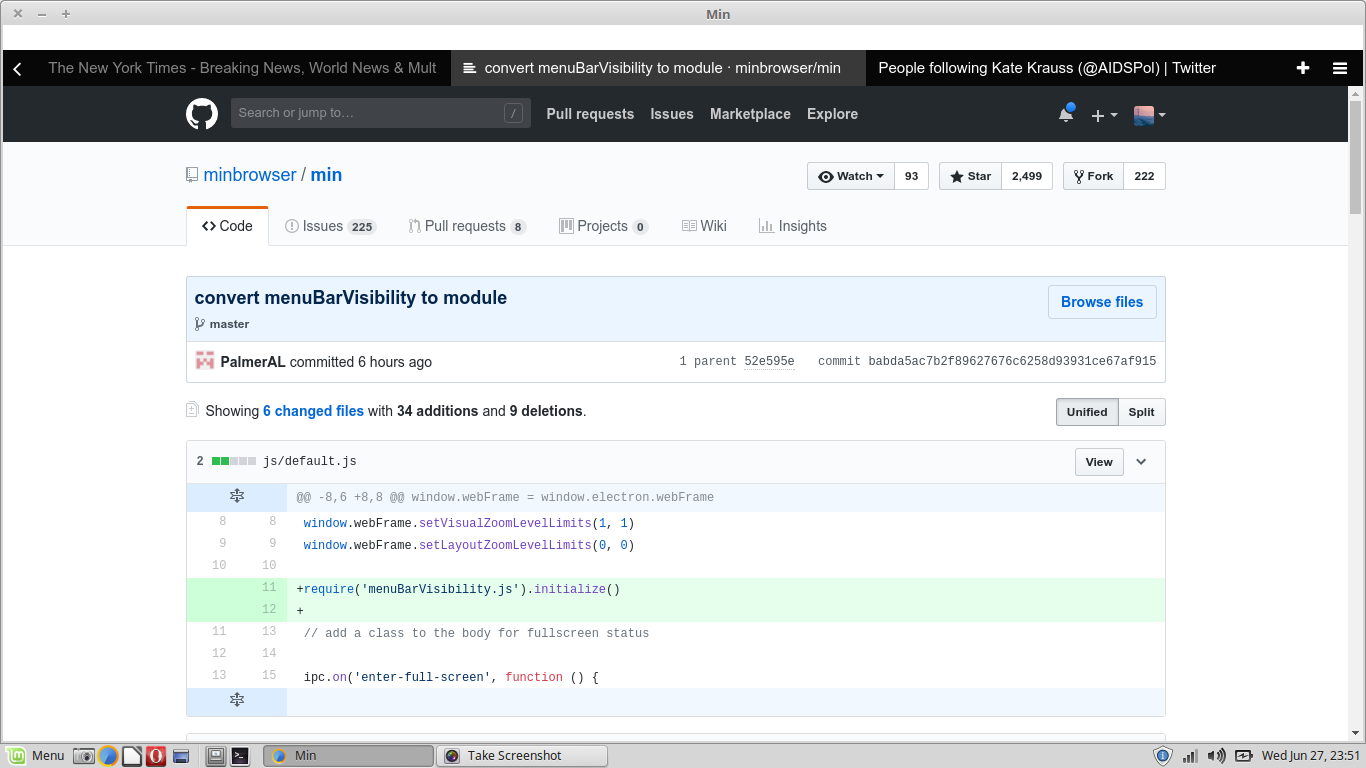This screenshot has width=1366, height=768.
Task: Click the Browse files button
Action: [x=1102, y=301]
